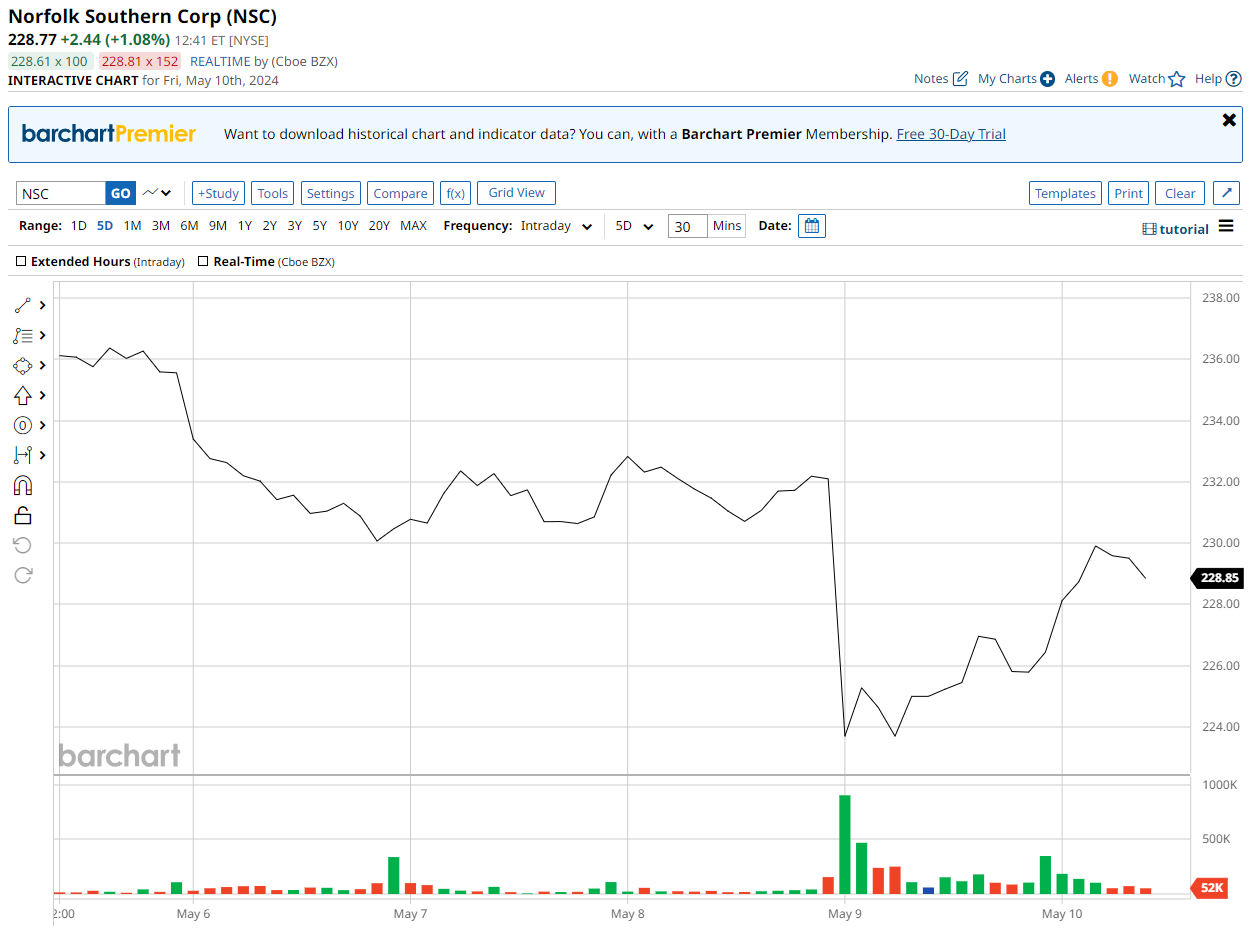This screenshot has height=941, width=1256.
Task: Click the 52K volume marker
Action: coord(1210,887)
